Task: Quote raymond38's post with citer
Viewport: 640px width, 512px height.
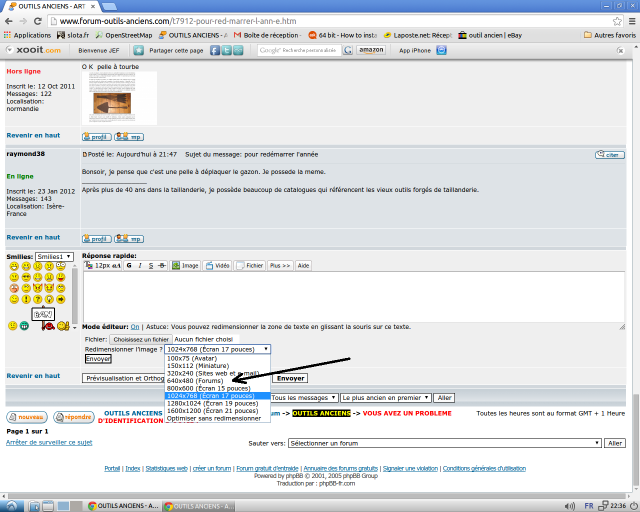Action: (x=609, y=155)
